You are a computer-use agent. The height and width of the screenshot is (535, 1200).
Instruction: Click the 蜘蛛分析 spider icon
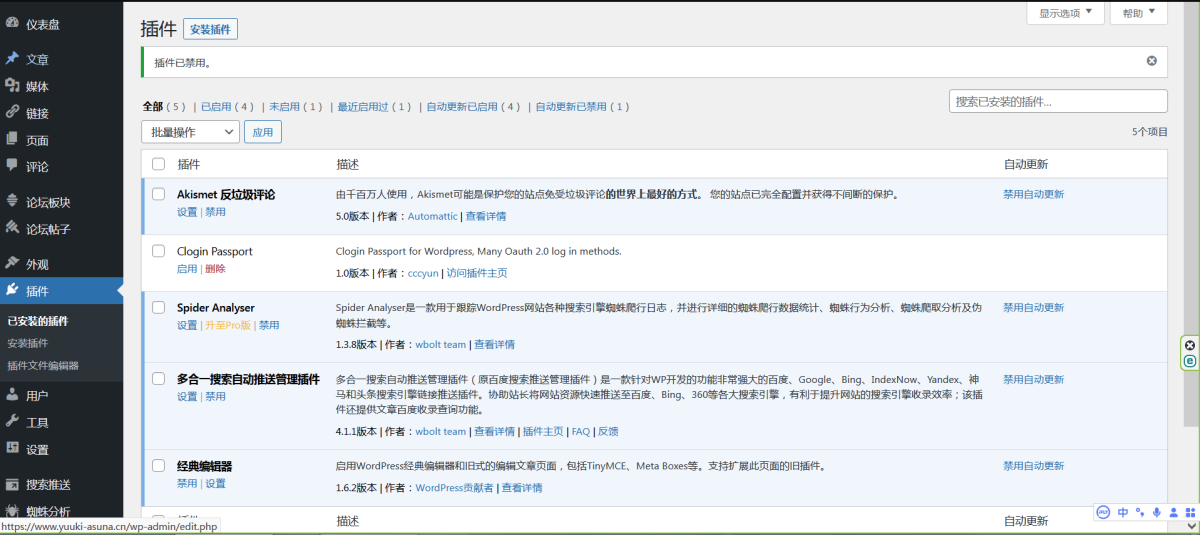click(12, 511)
